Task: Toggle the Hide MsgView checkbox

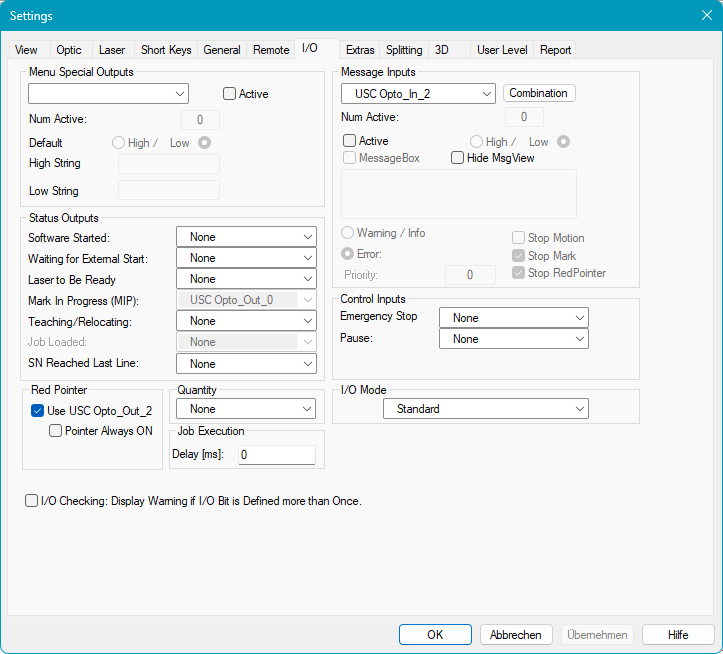Action: pos(457,158)
